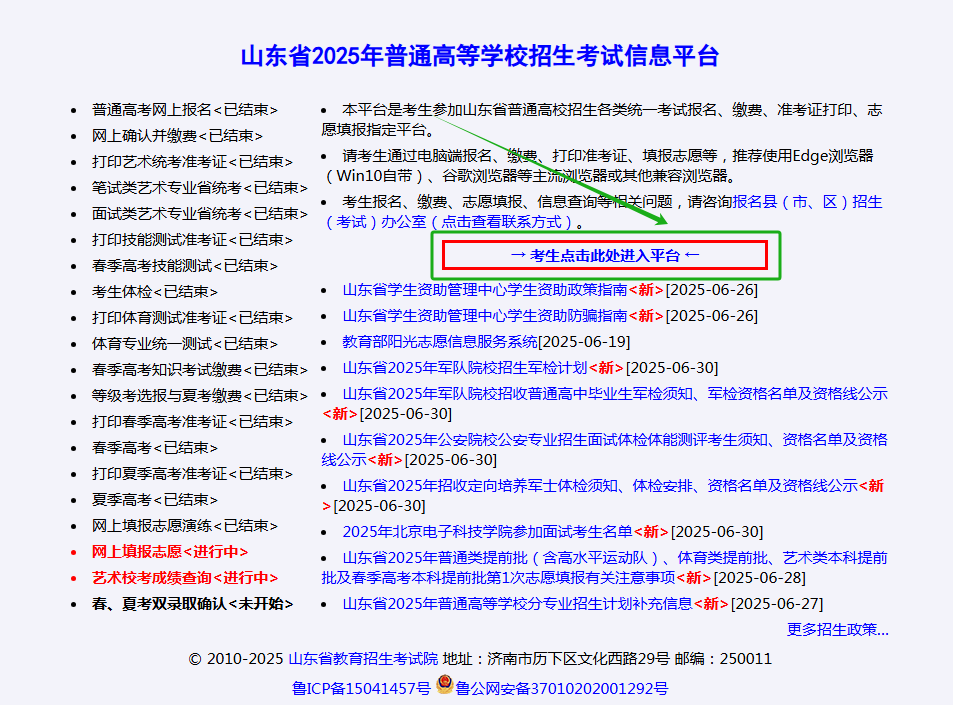Click 春季高考技能测试<已结束> text
The width and height of the screenshot is (953, 705).
[x=185, y=266]
